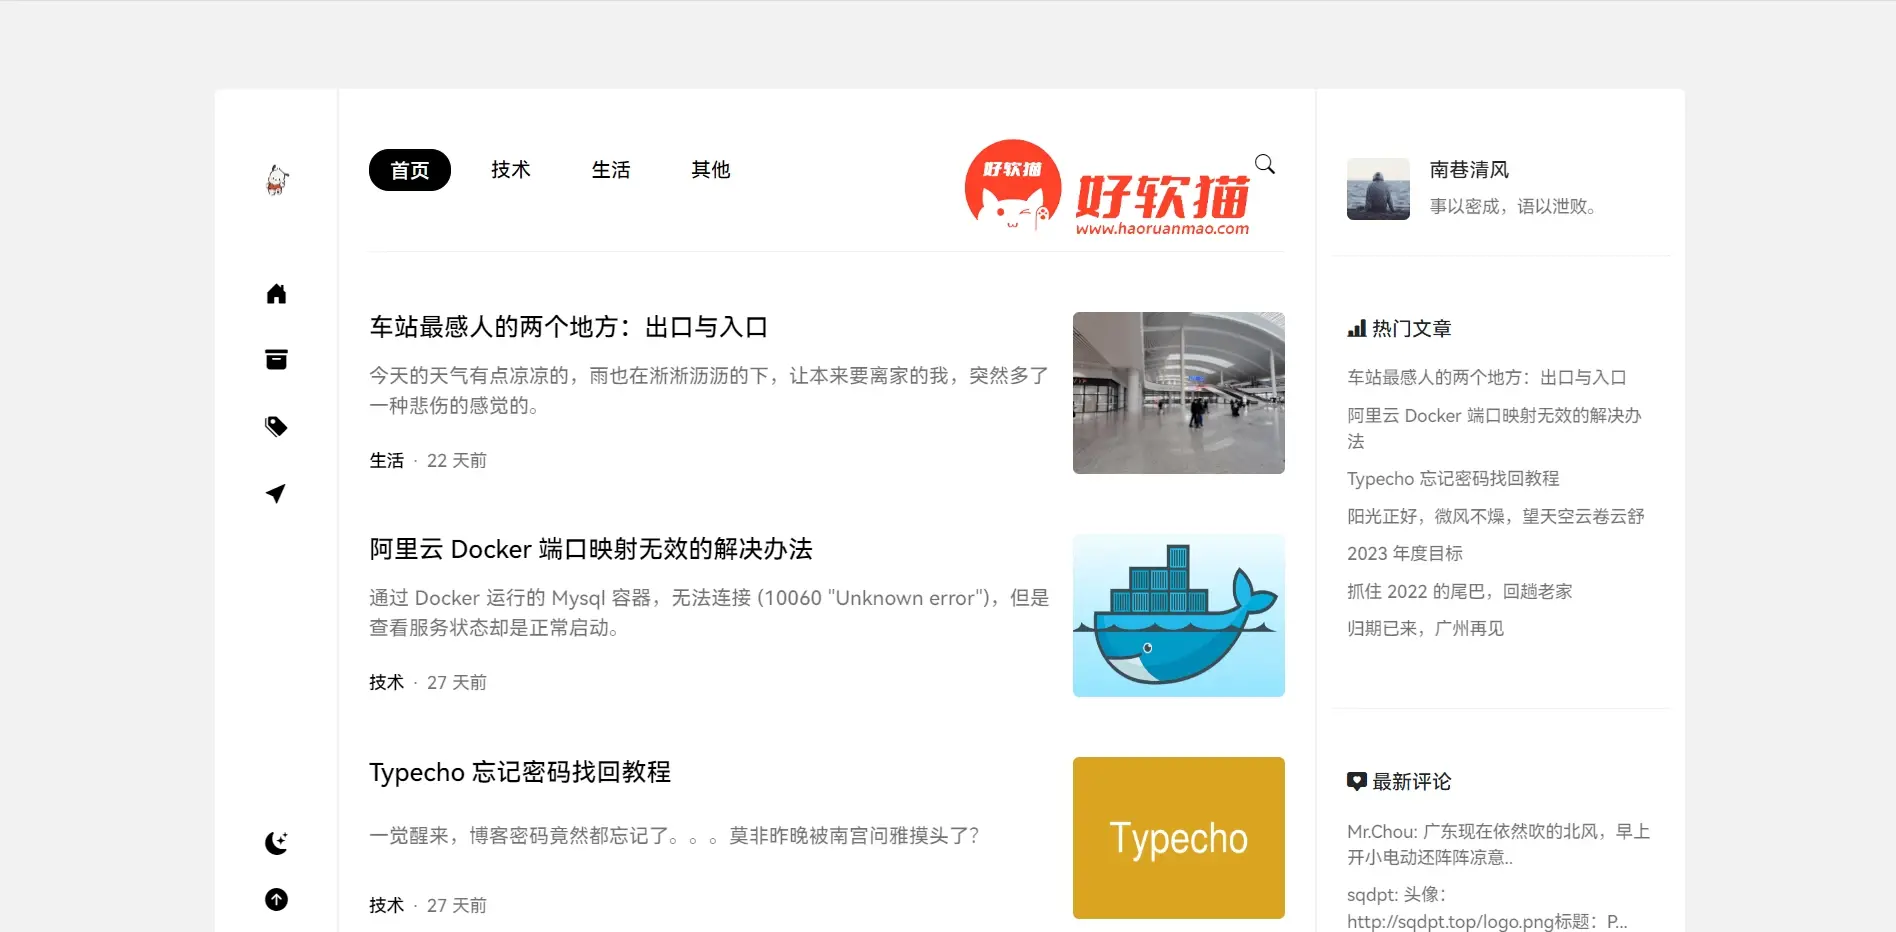Select the 首页 tab
Screen dimensions: 1896x932
coord(409,170)
